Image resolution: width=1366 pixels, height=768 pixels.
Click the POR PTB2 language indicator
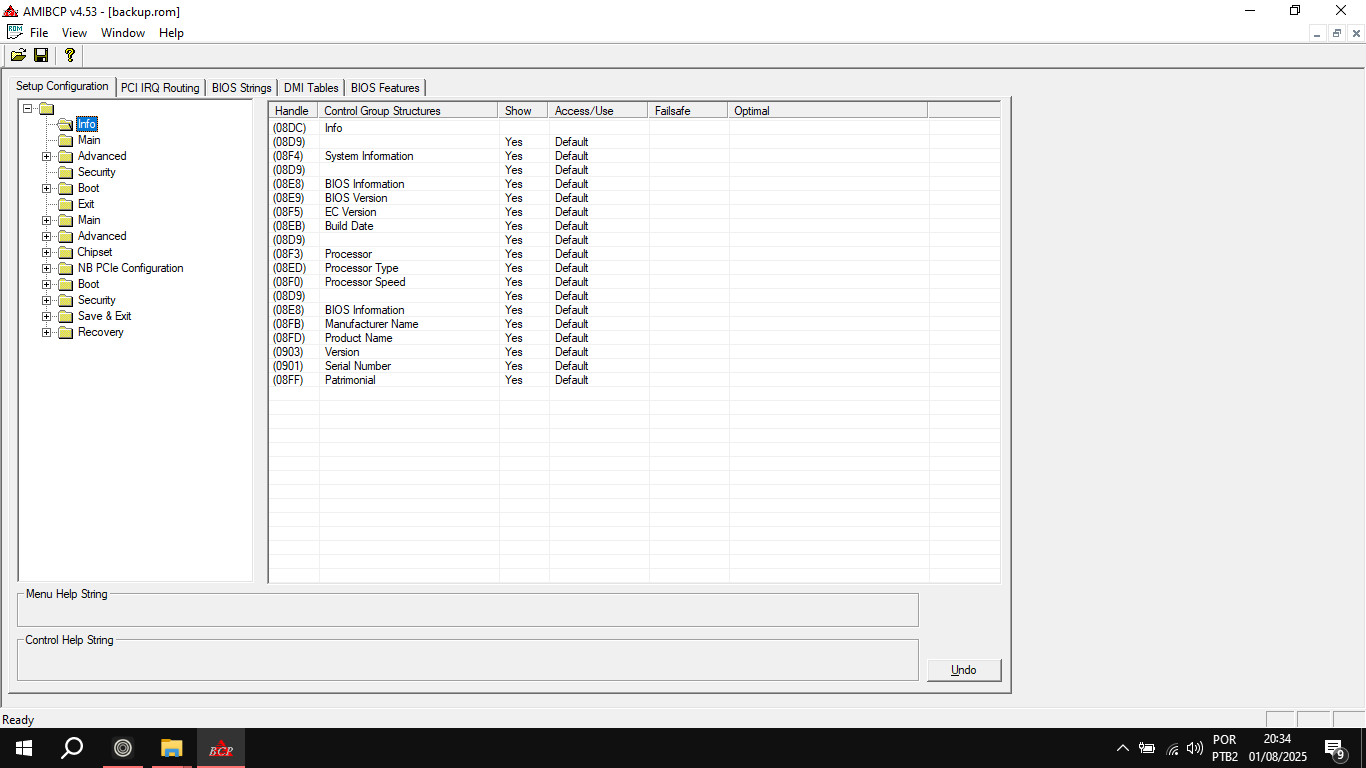[x=1225, y=748]
